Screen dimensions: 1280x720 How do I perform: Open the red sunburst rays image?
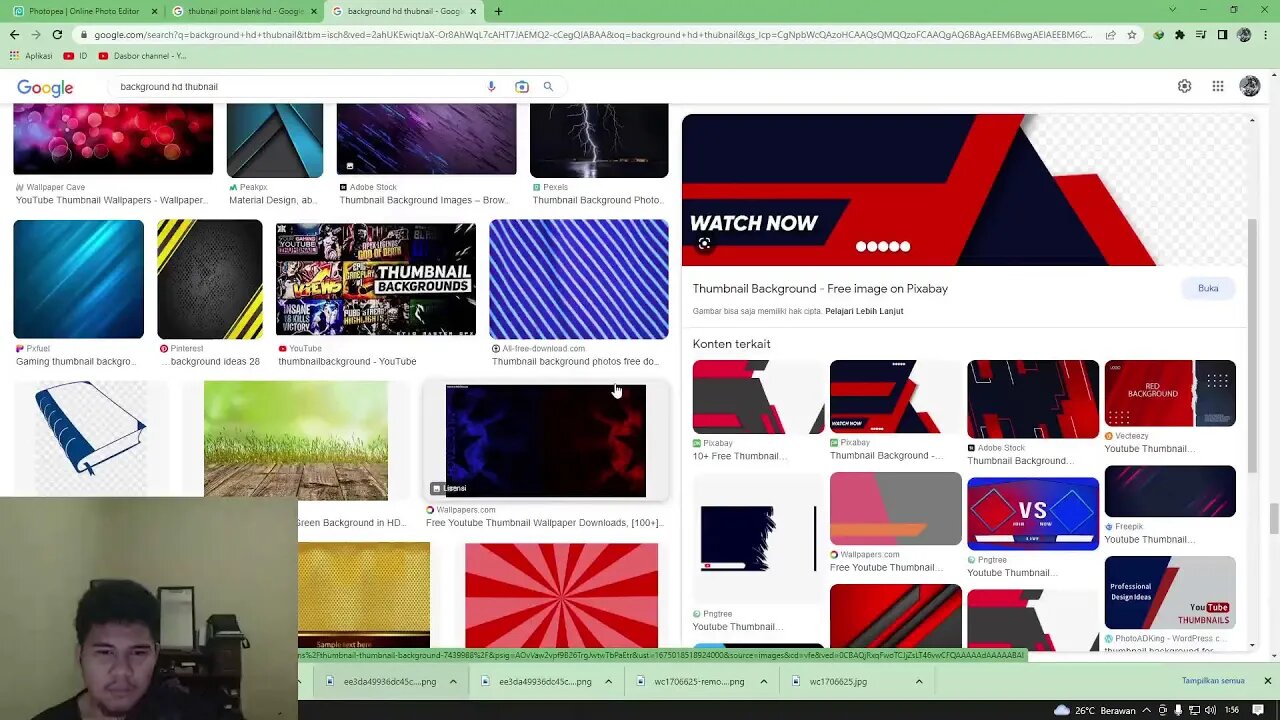pyautogui.click(x=561, y=595)
